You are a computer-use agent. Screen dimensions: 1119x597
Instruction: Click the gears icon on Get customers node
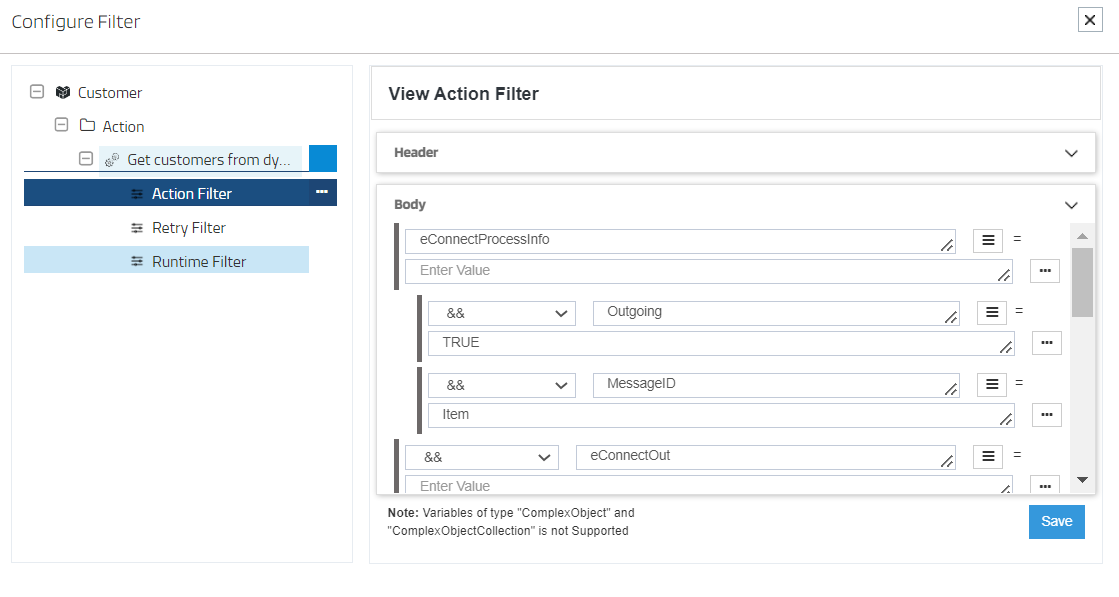[x=112, y=158]
